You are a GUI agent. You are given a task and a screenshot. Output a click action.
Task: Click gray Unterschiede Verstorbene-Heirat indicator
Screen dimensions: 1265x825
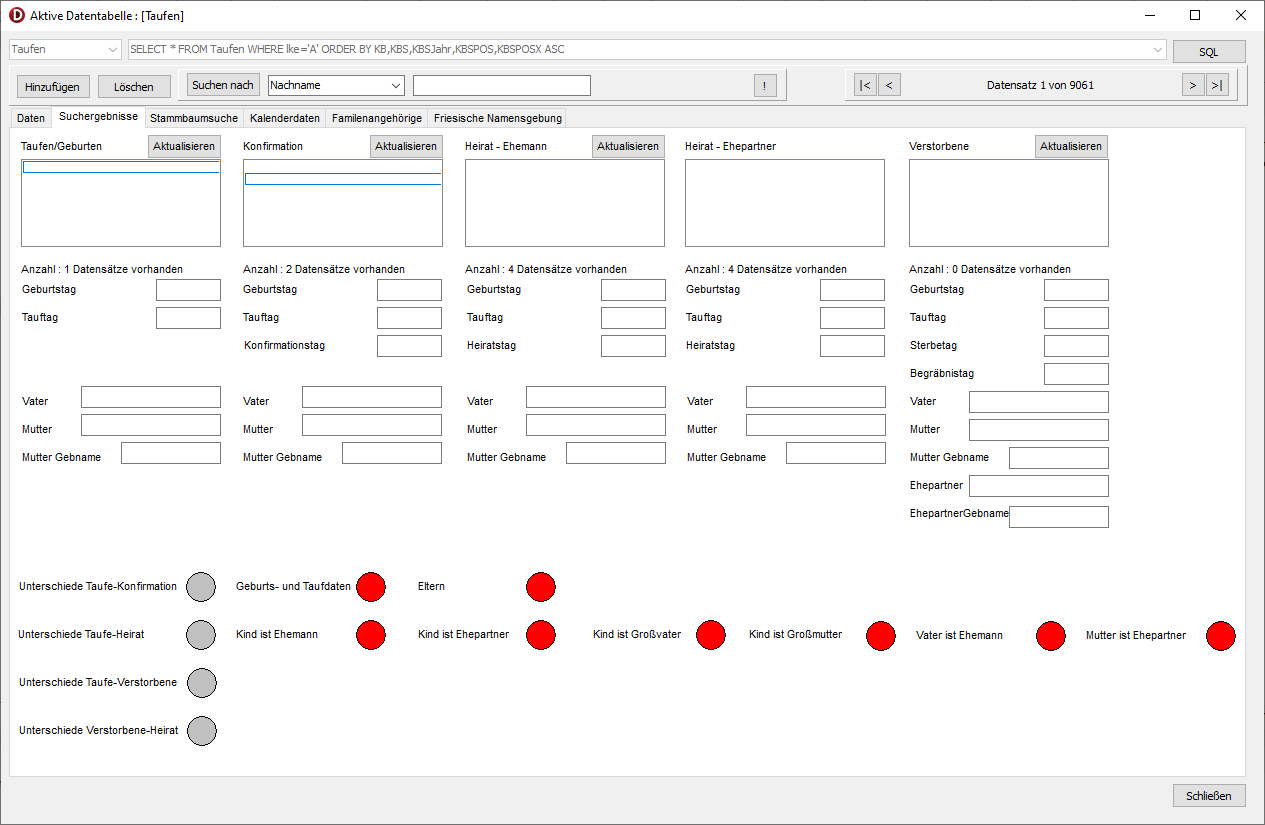(x=202, y=731)
